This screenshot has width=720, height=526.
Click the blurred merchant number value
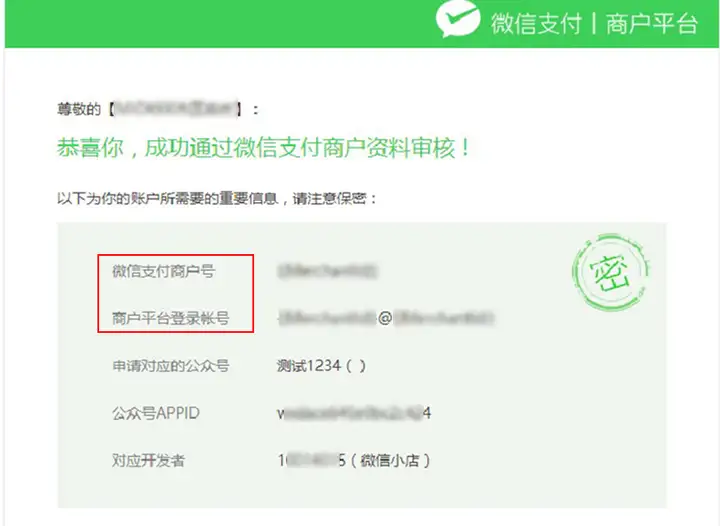tap(327, 271)
